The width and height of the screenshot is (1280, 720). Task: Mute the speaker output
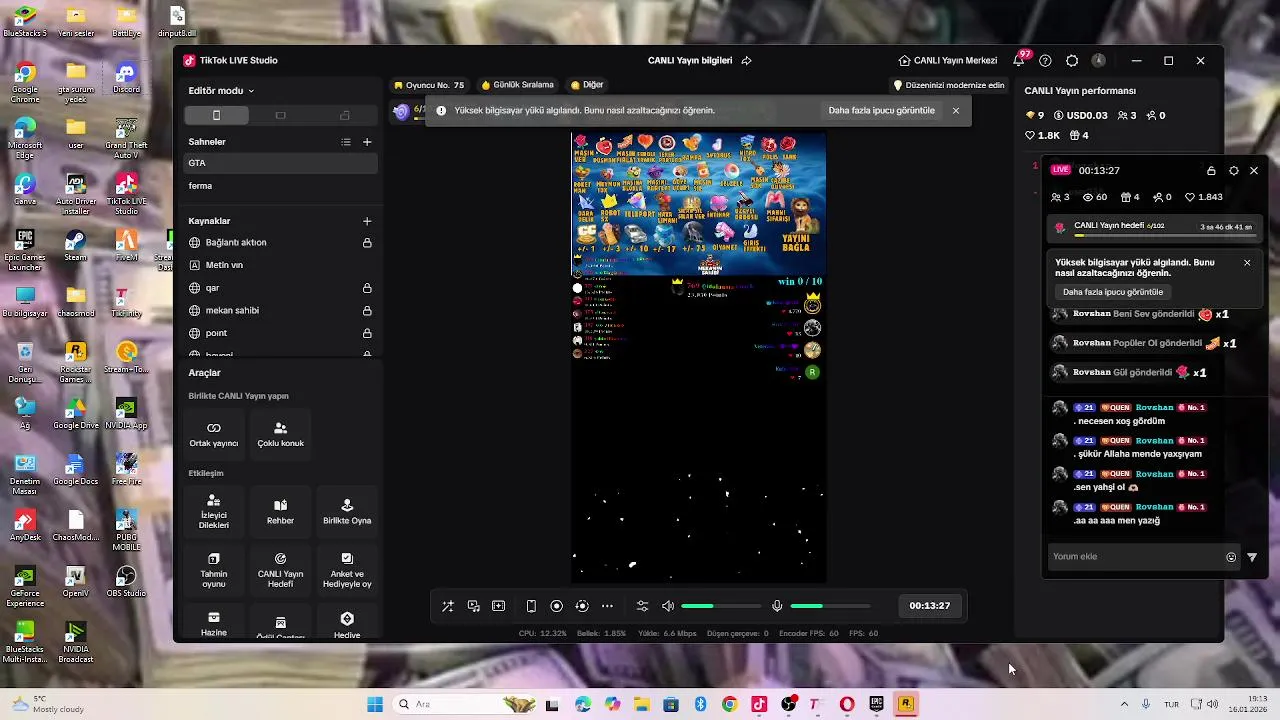[668, 606]
